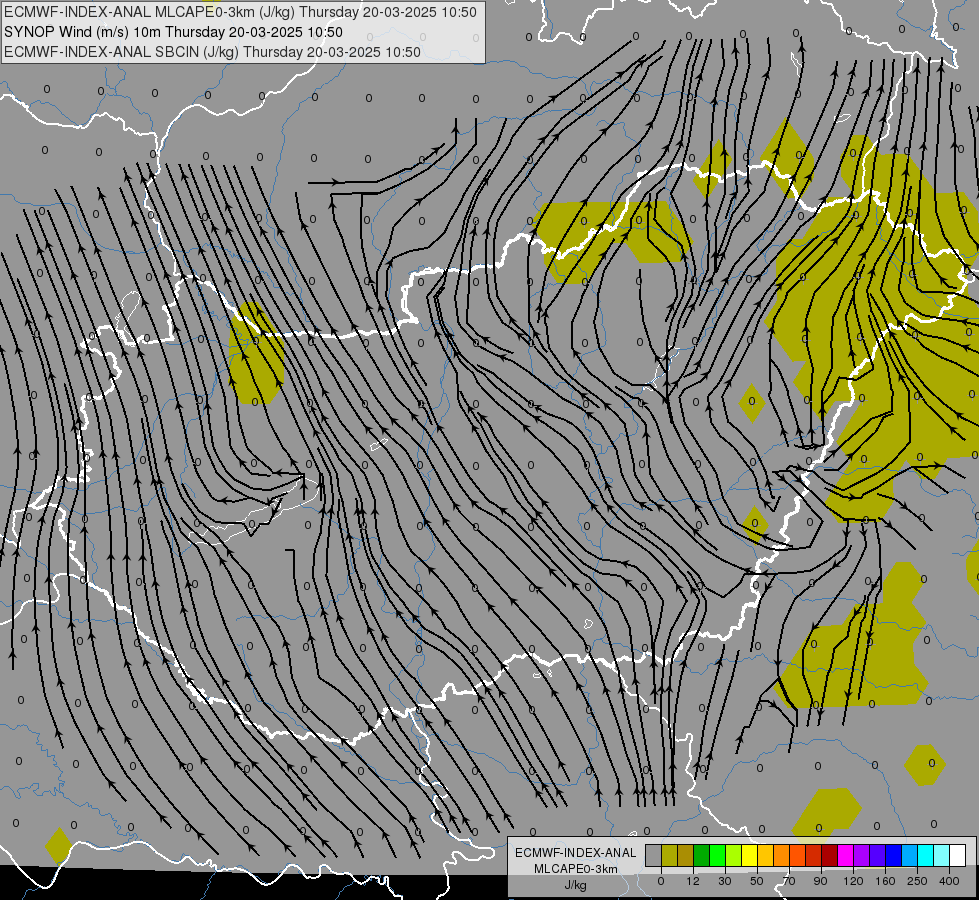Click the legend value 50
Screen dimensions: 979x900
coord(757,881)
